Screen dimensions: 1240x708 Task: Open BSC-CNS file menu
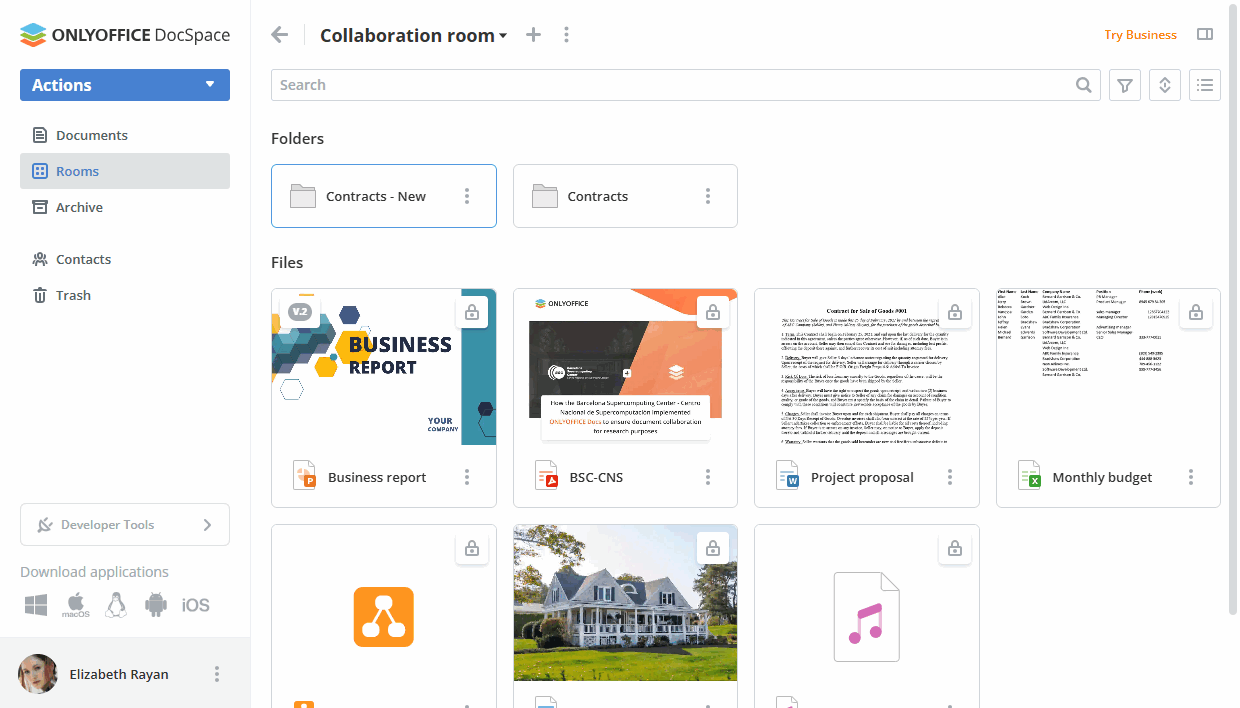pos(708,477)
